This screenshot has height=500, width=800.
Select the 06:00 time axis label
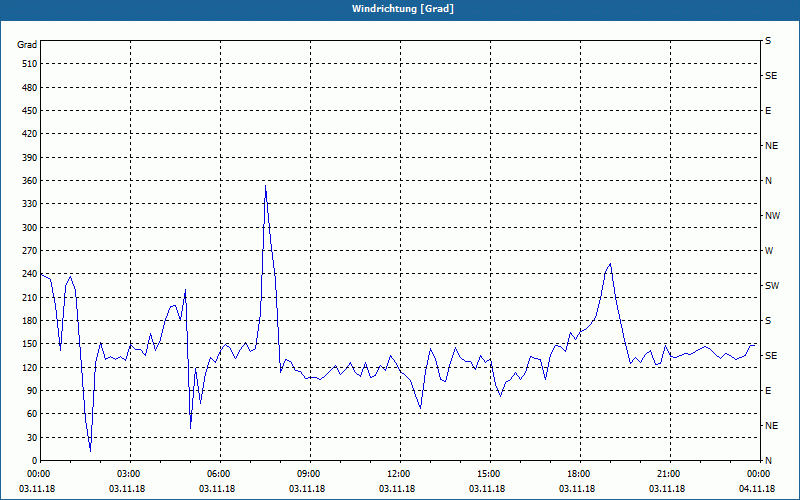pyautogui.click(x=218, y=474)
